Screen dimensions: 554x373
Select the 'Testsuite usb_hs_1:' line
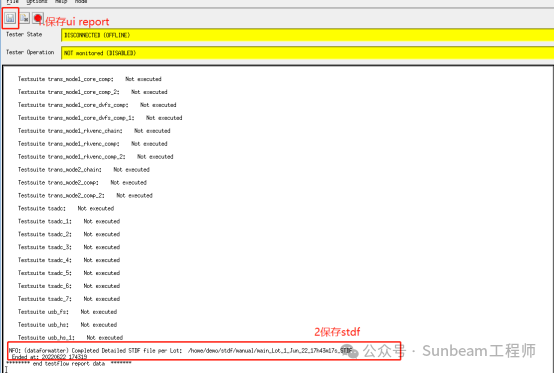click(x=70, y=338)
